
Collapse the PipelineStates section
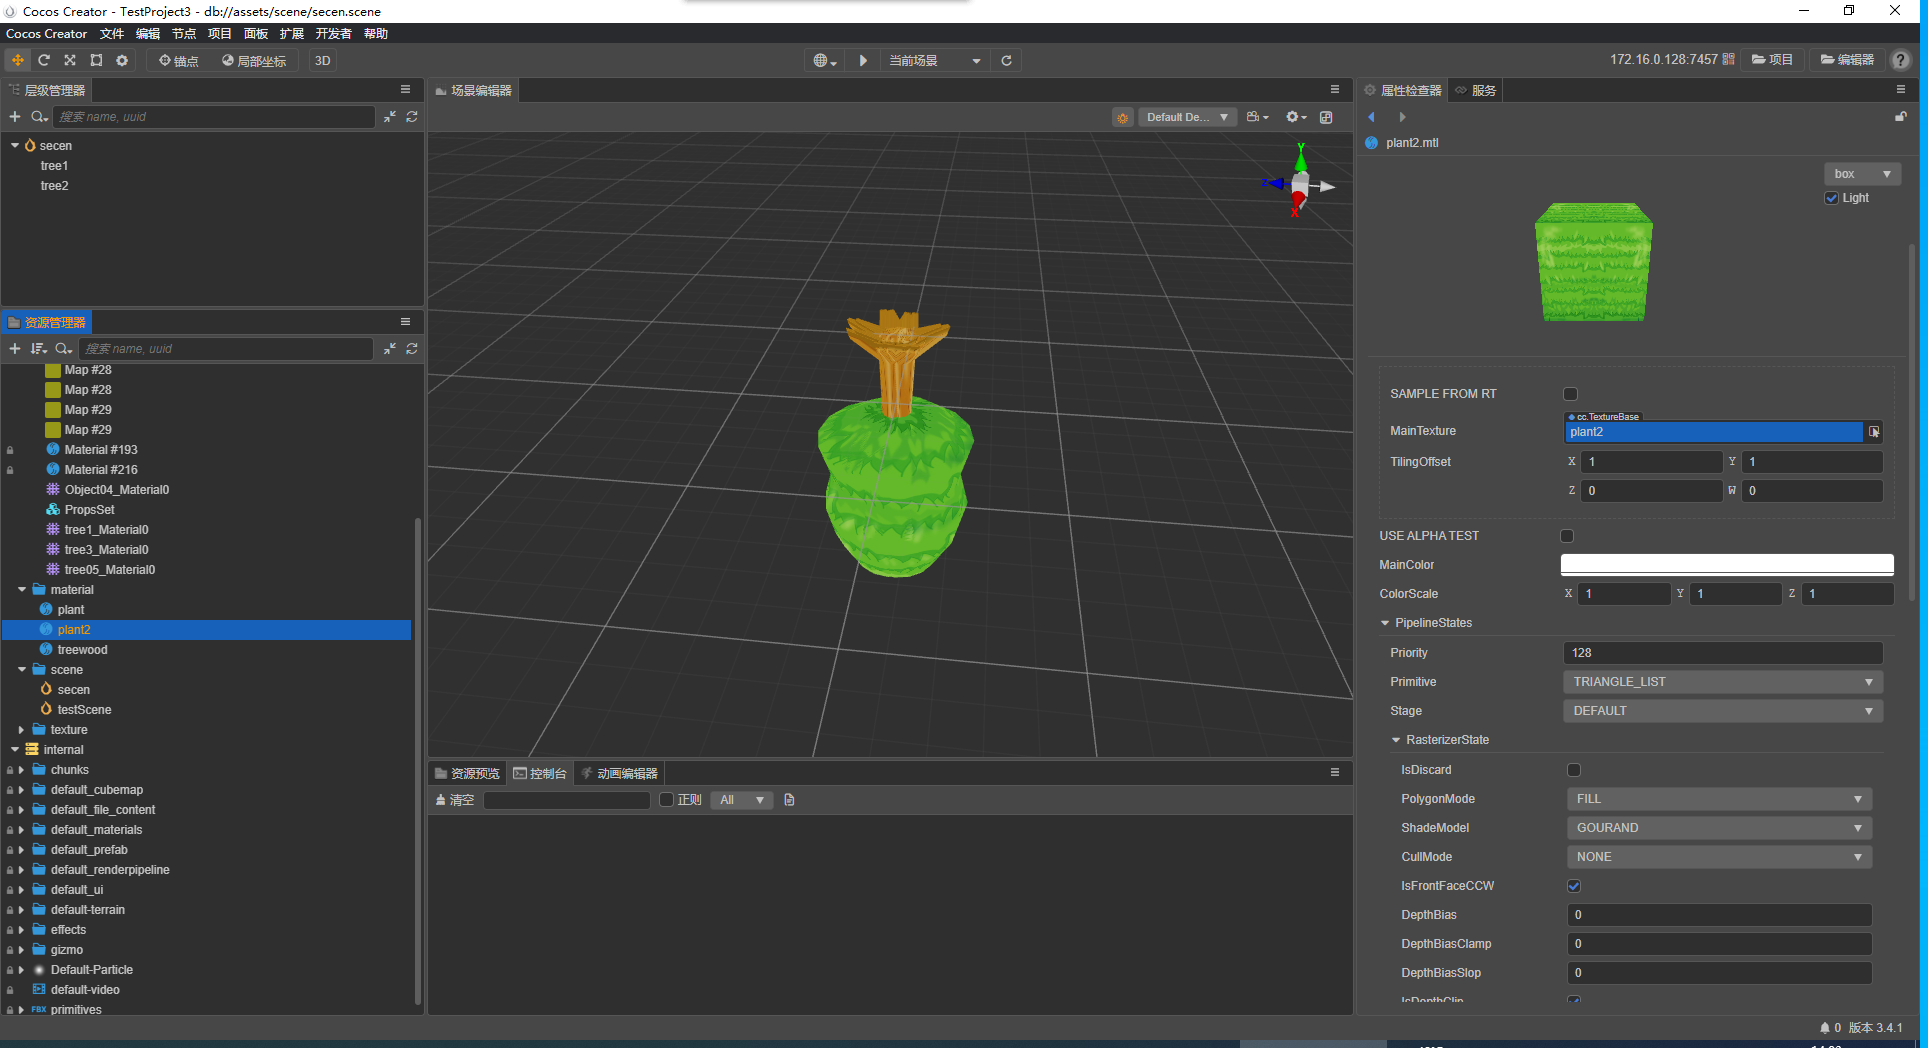(1385, 623)
